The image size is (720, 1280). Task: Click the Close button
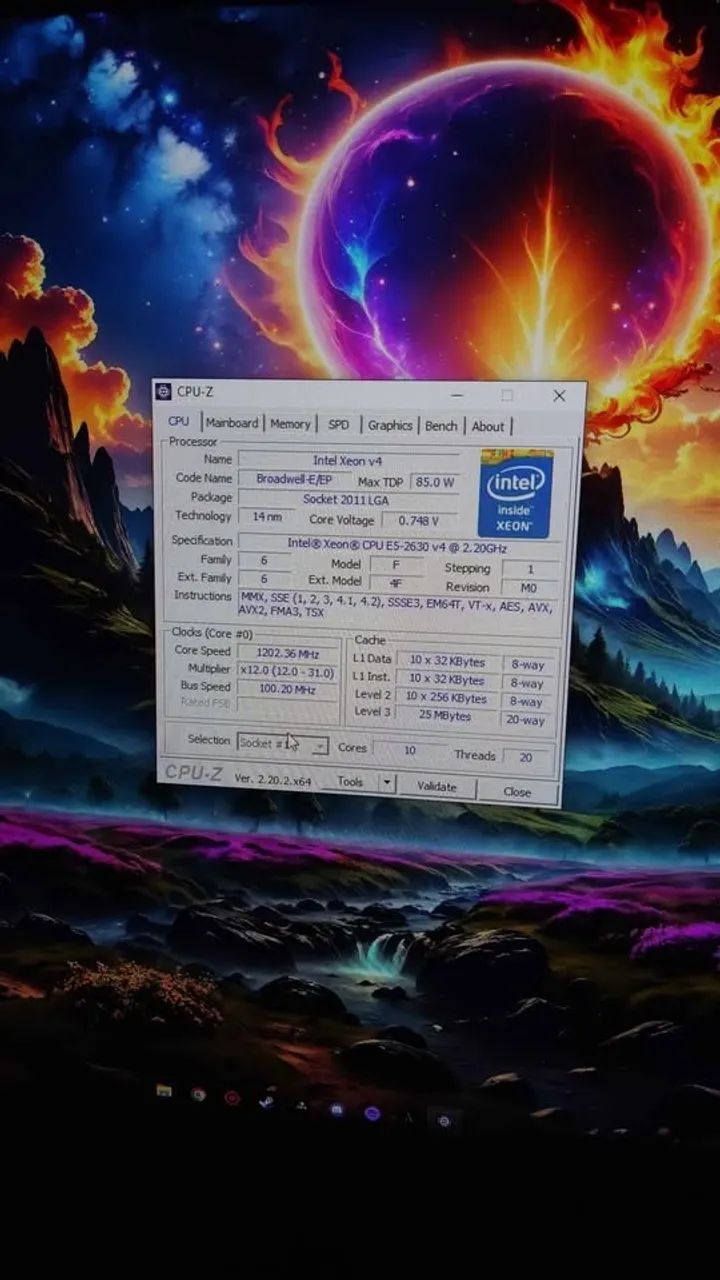click(x=517, y=791)
